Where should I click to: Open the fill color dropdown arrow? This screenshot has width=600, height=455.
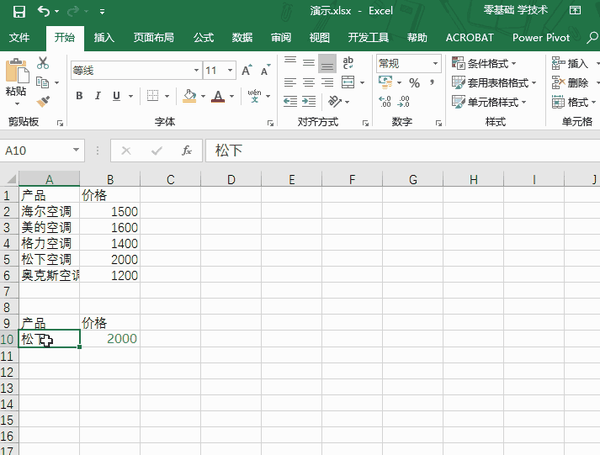[x=203, y=96]
